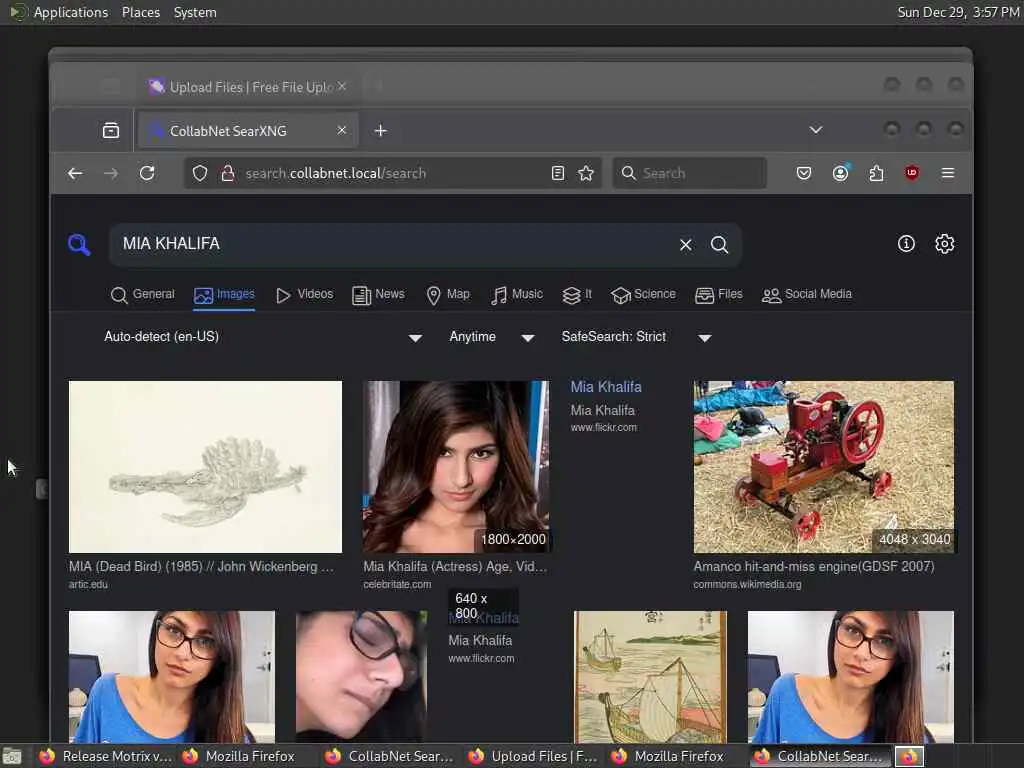The width and height of the screenshot is (1024, 768).
Task: Open SearXNG preferences gear icon
Action: (944, 244)
